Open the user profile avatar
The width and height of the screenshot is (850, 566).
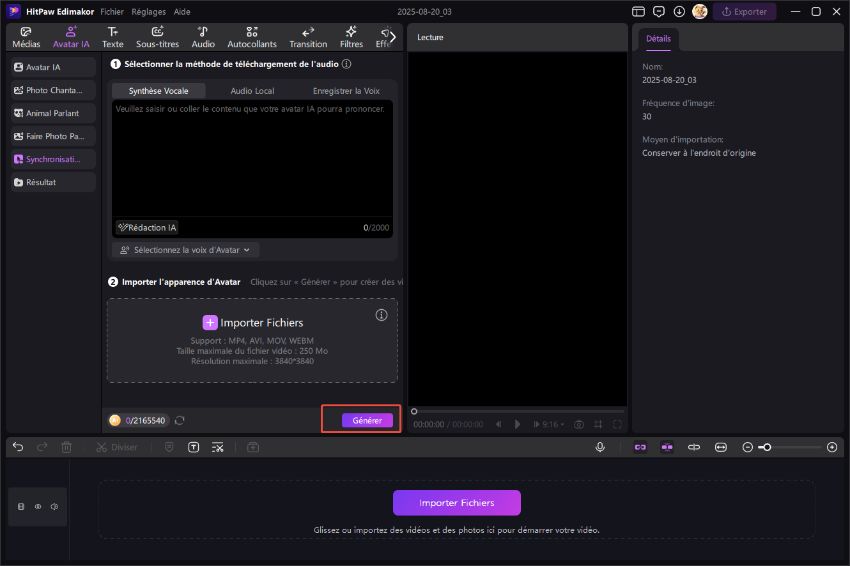(x=700, y=11)
